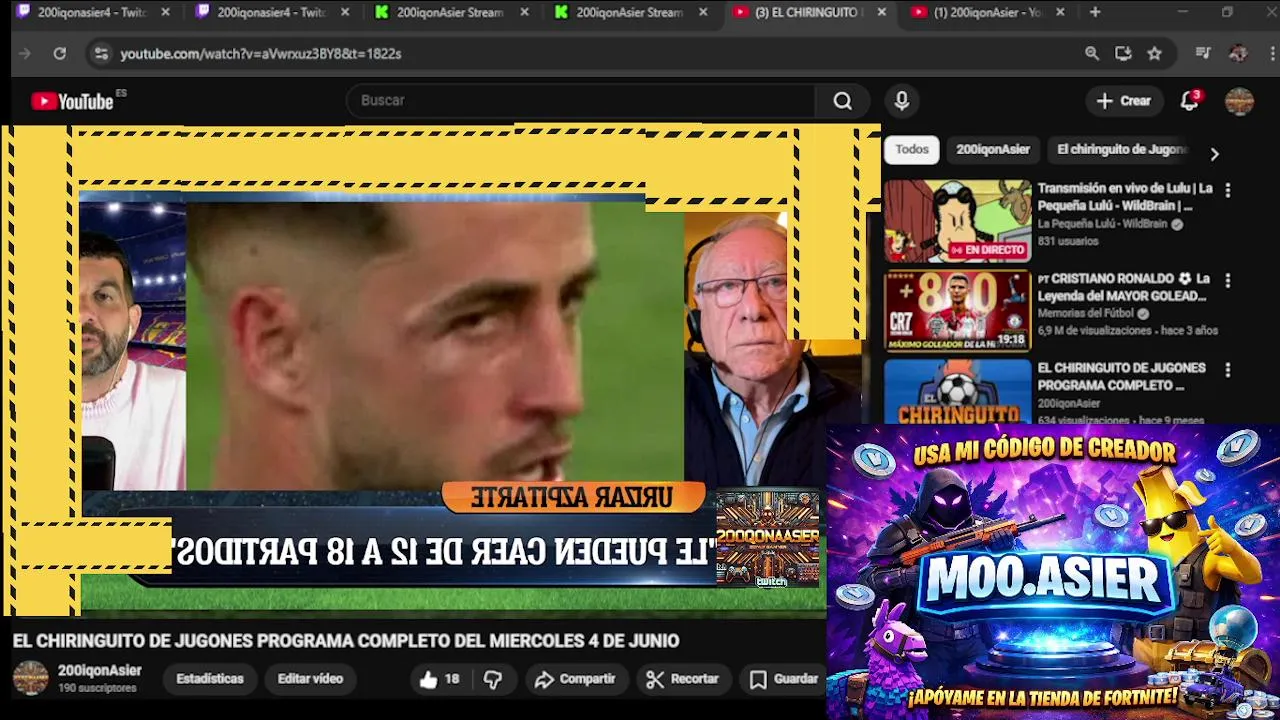Open the YouTube account avatar menu
Viewport: 1280px width, 720px height.
pyautogui.click(x=1239, y=101)
